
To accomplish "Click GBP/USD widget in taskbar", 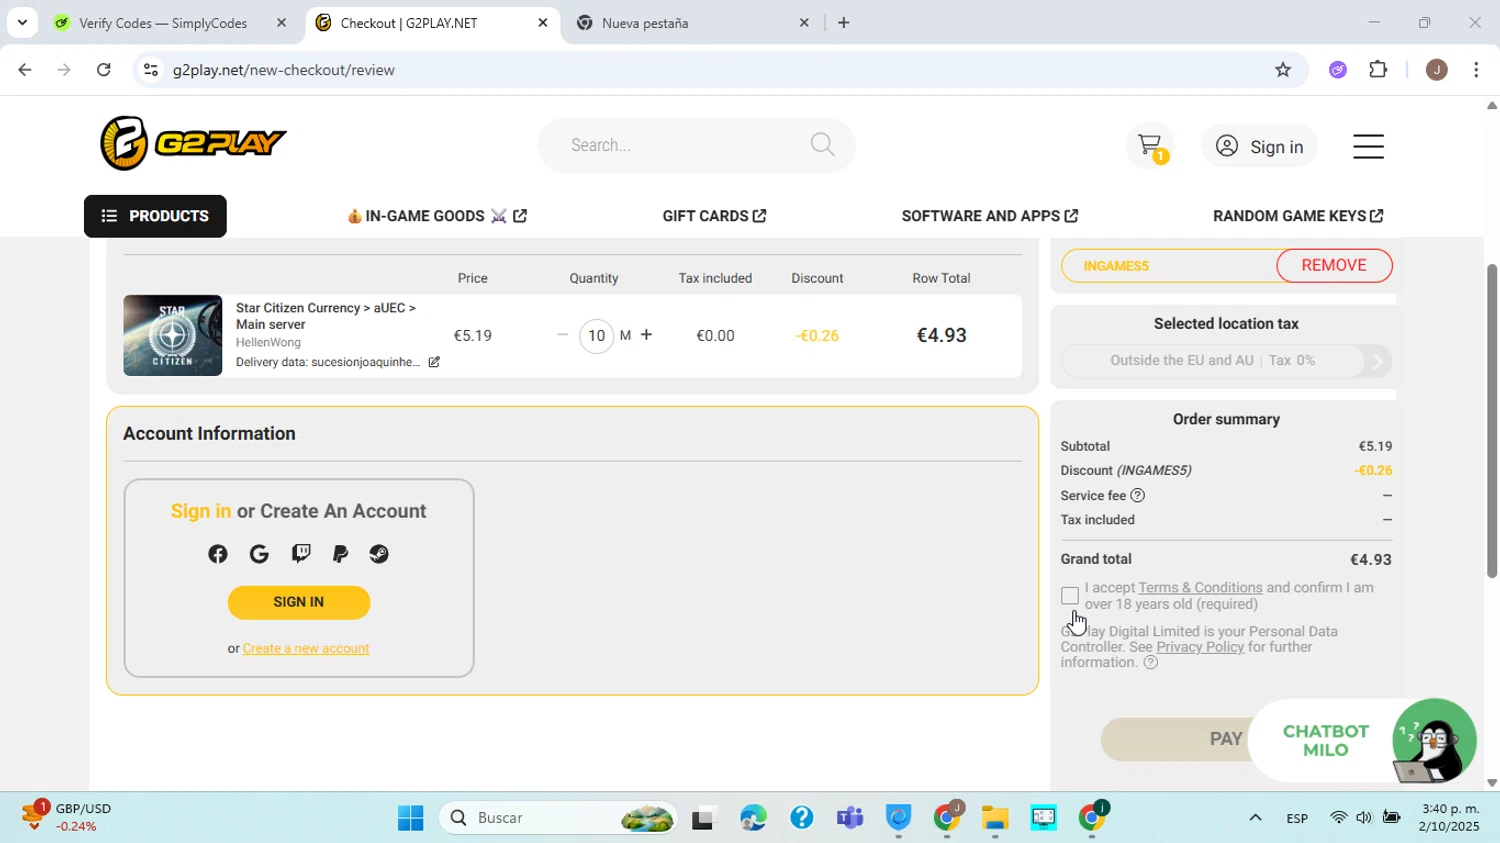I will tap(67, 818).
